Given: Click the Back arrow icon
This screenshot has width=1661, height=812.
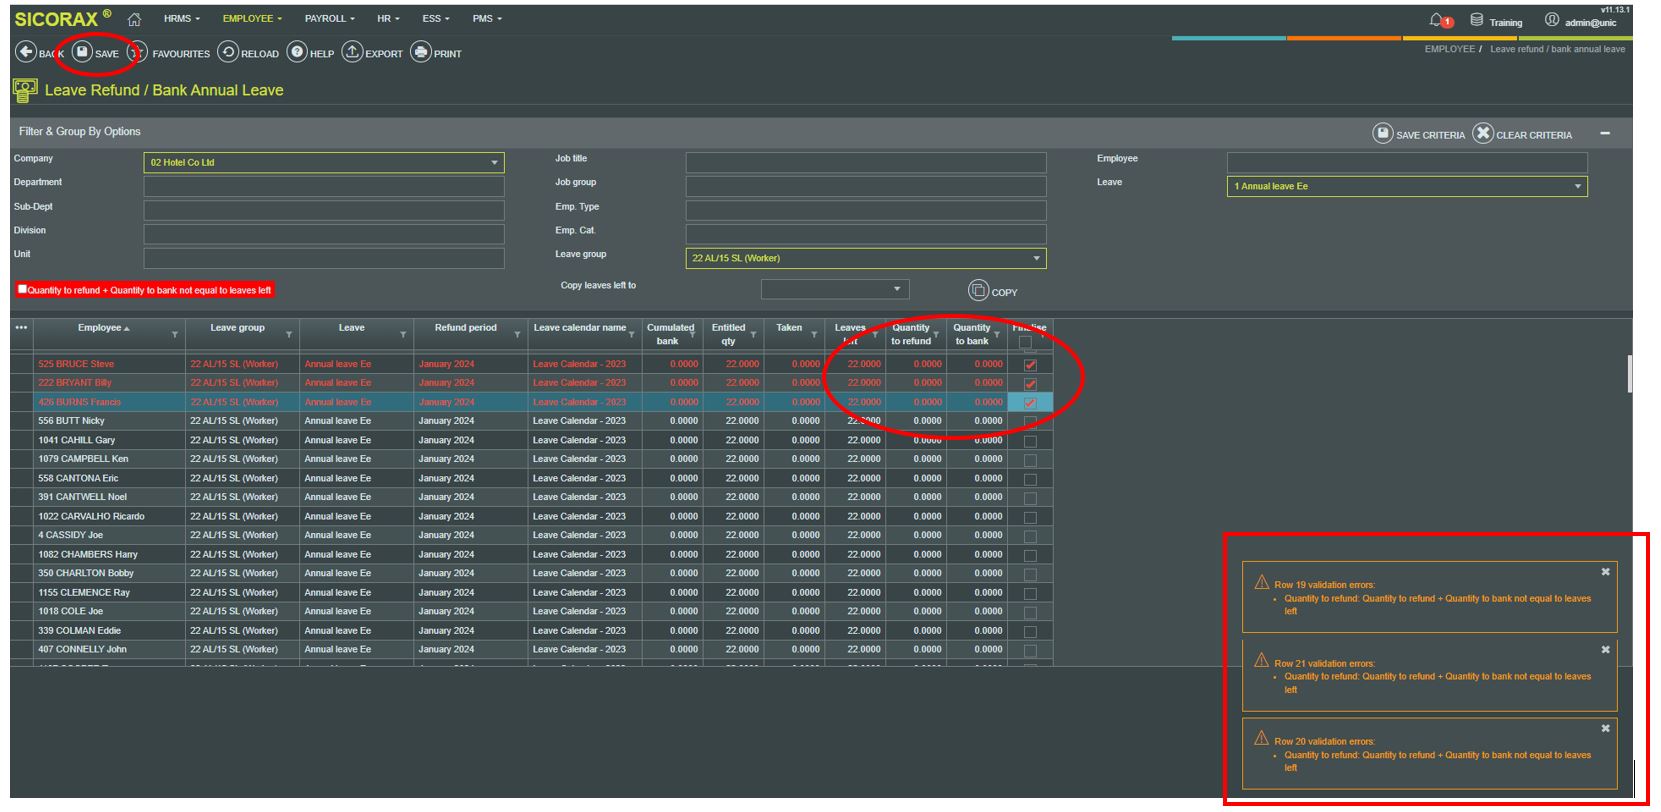Looking at the screenshot, I should click(26, 52).
